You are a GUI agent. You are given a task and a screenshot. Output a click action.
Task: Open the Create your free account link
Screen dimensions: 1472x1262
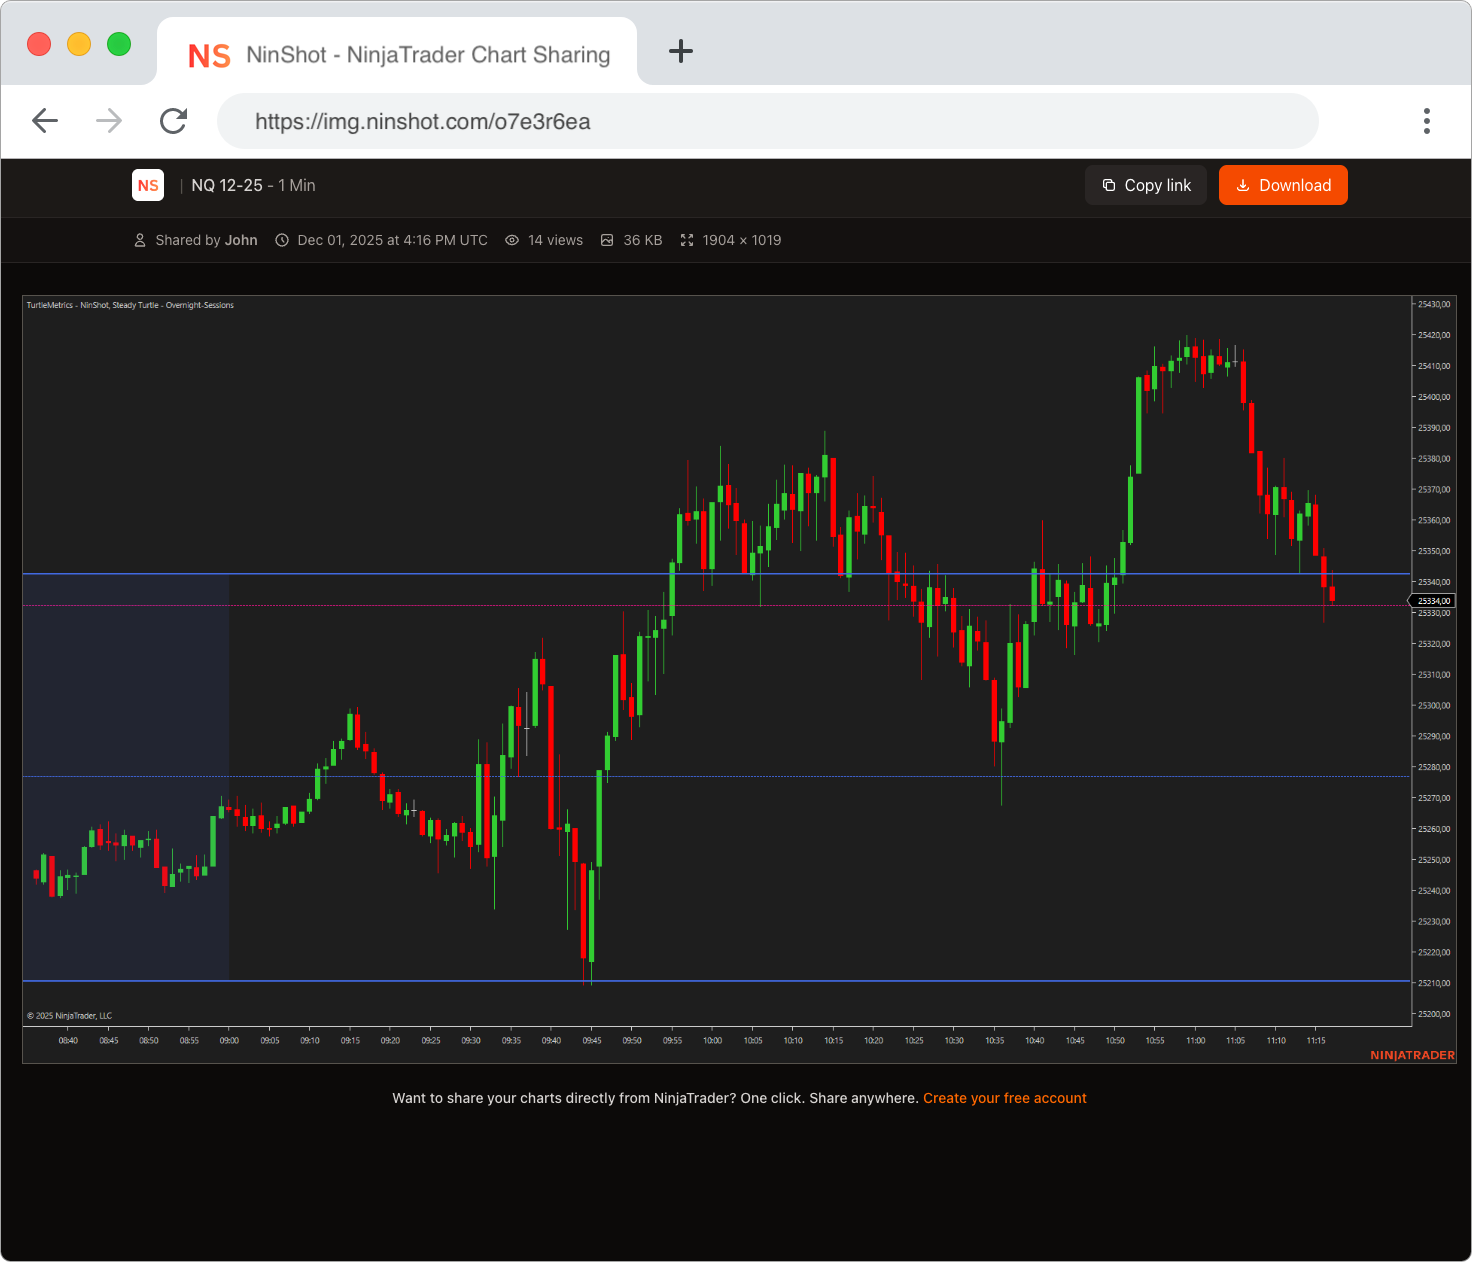1004,1098
